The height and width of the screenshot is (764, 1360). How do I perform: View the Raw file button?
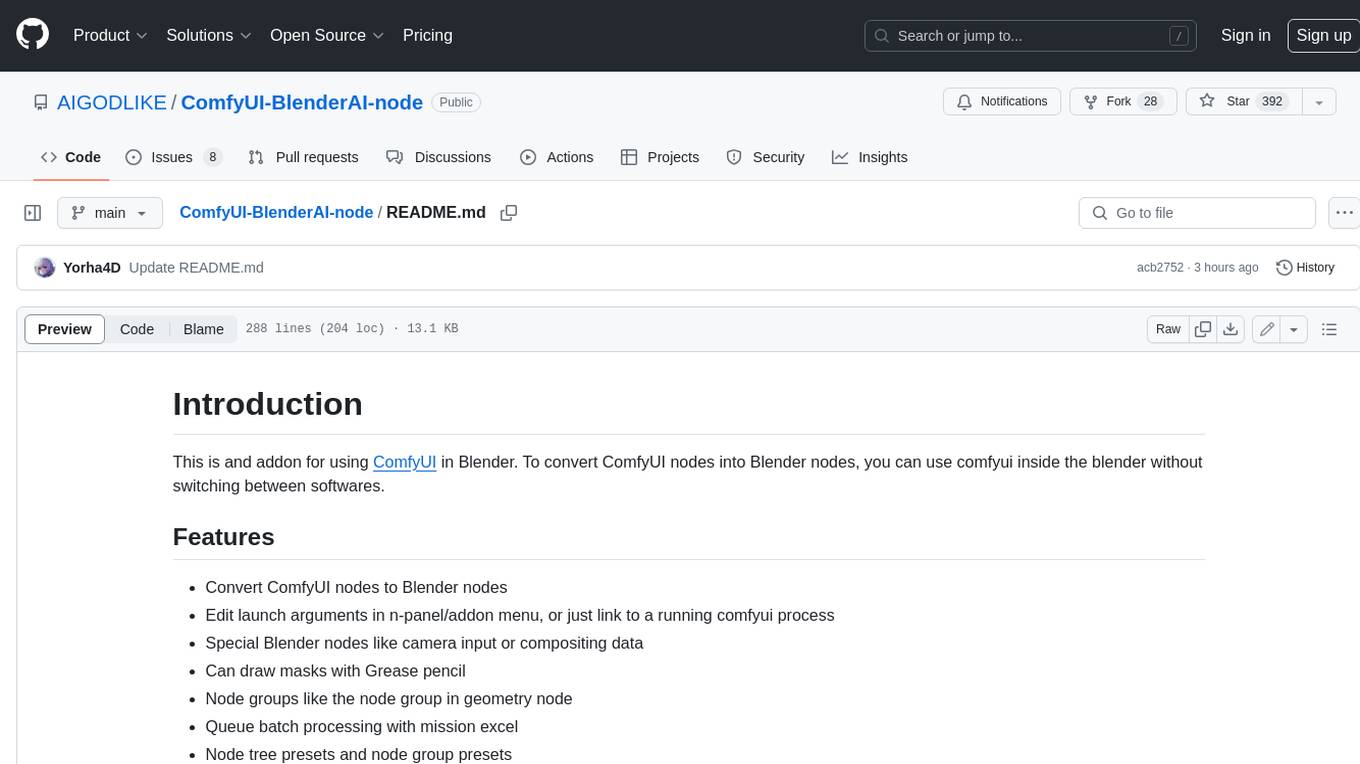pyautogui.click(x=1168, y=329)
